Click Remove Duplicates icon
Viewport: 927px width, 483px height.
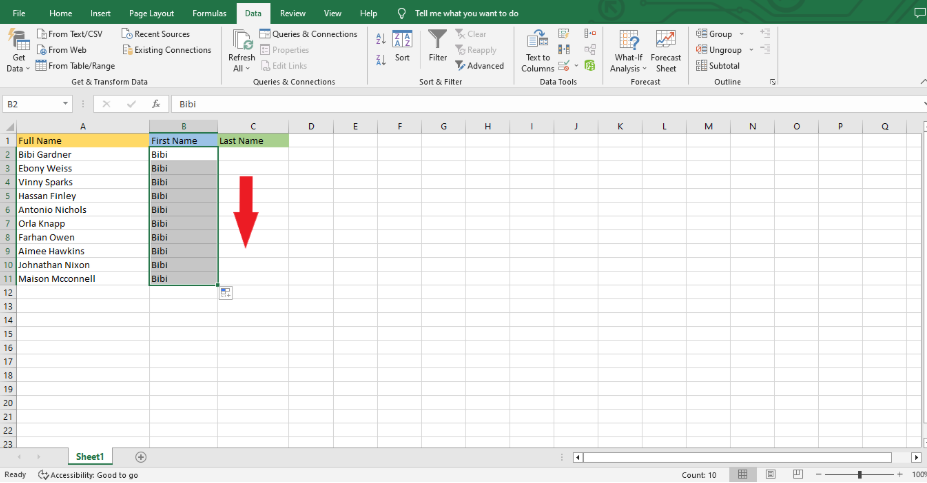point(564,50)
